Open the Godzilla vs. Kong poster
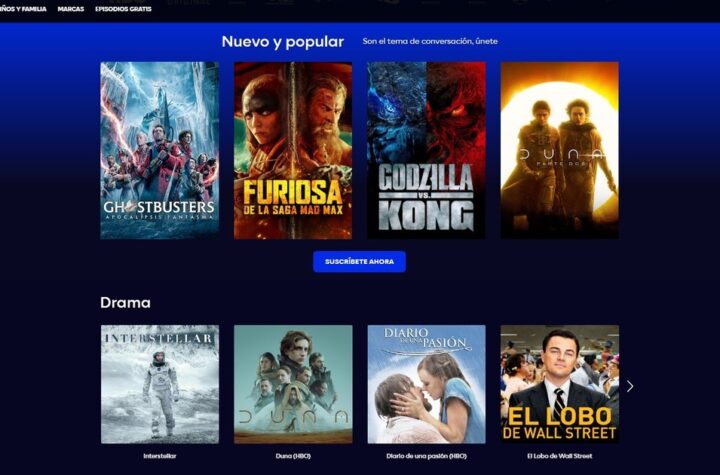The height and width of the screenshot is (475, 720). coord(426,150)
